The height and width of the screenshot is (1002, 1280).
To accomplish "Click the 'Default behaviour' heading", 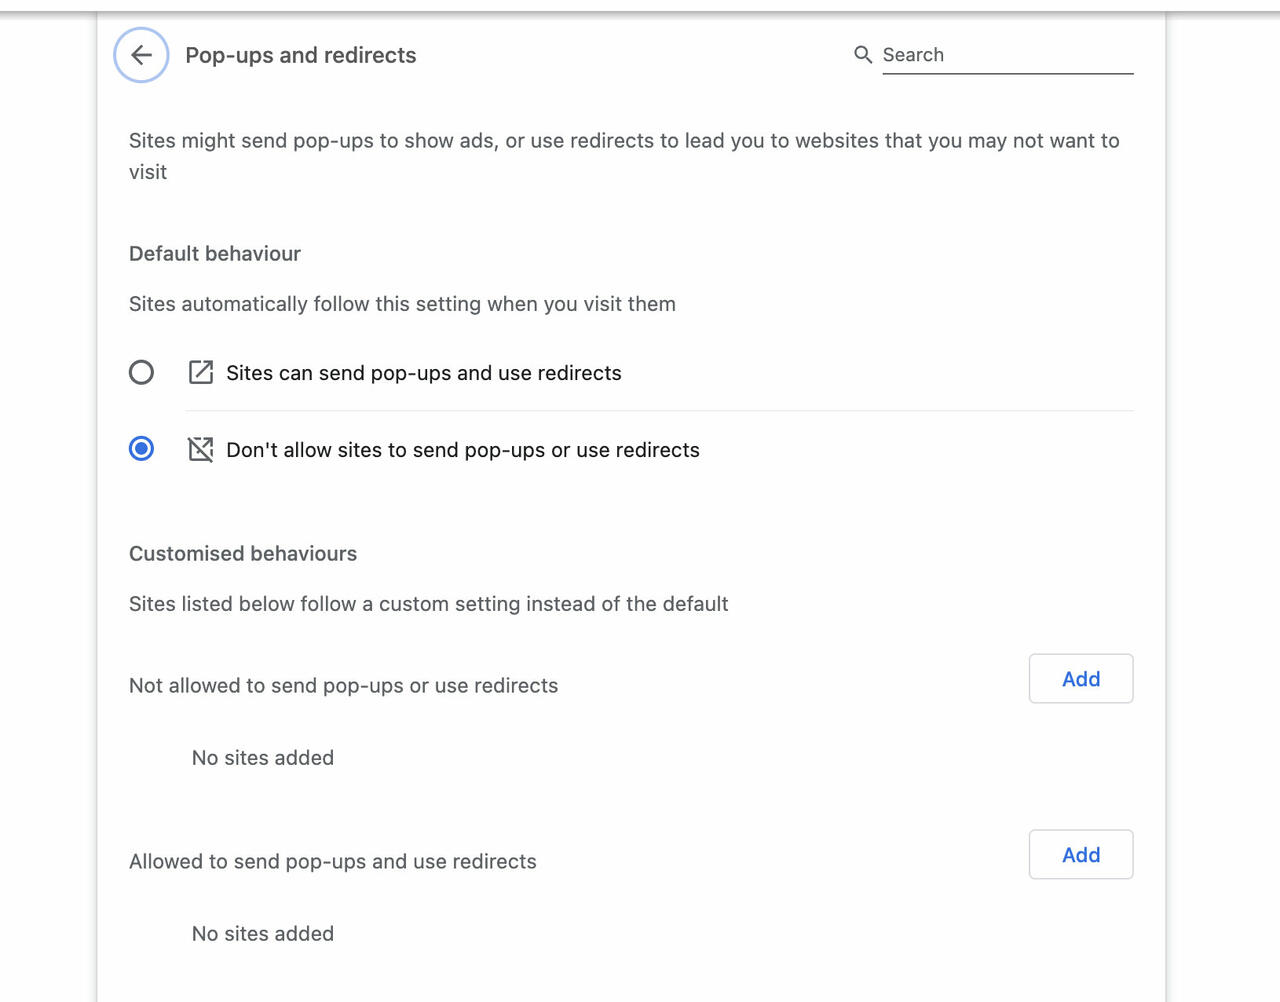I will [215, 254].
